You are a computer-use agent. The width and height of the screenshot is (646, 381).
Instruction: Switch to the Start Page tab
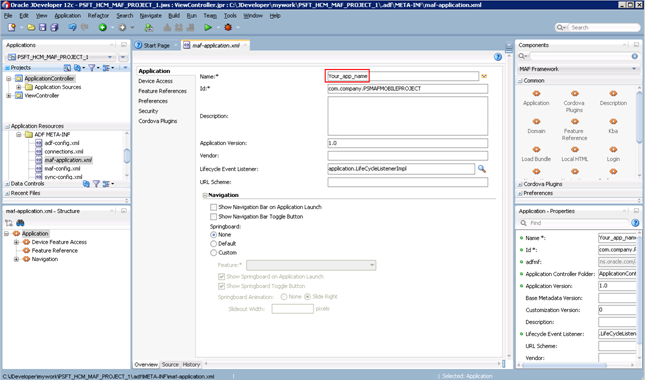coord(156,45)
